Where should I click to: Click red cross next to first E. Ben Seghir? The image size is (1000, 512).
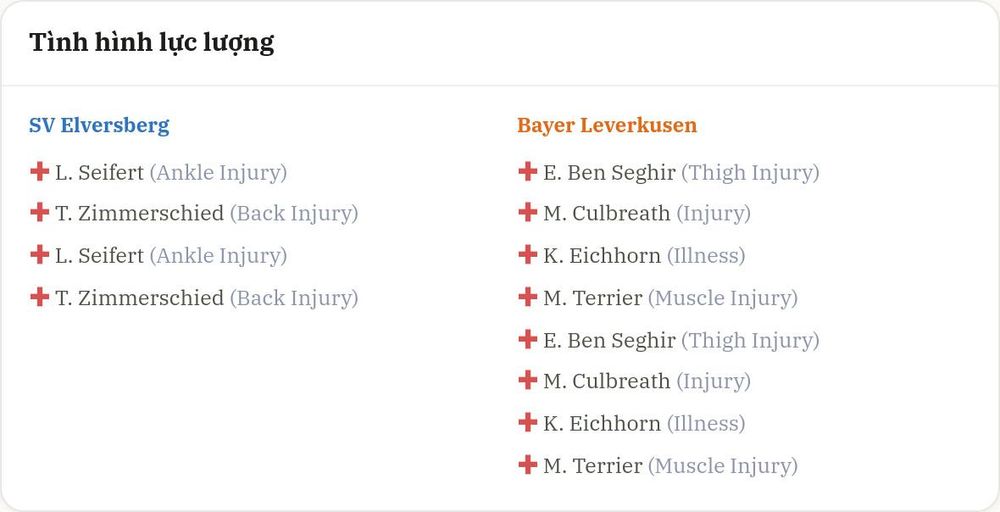(x=527, y=171)
